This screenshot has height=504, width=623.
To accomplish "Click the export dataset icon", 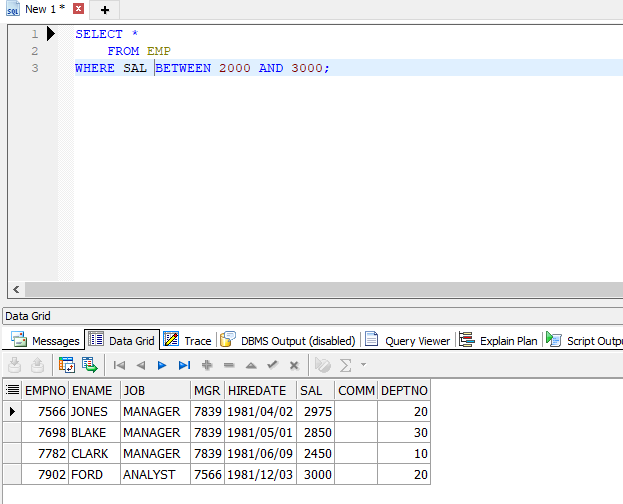I will pyautogui.click(x=90, y=365).
